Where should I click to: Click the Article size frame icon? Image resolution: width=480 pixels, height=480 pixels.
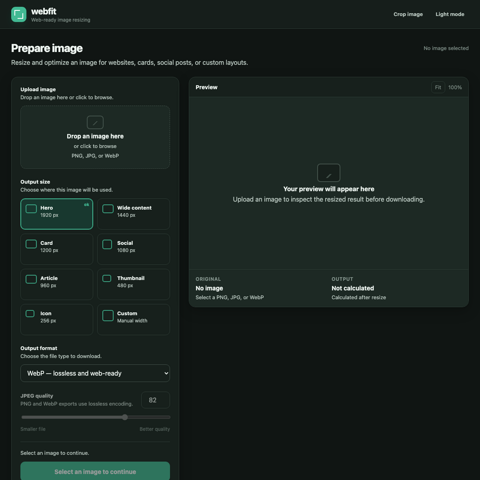[31, 279]
